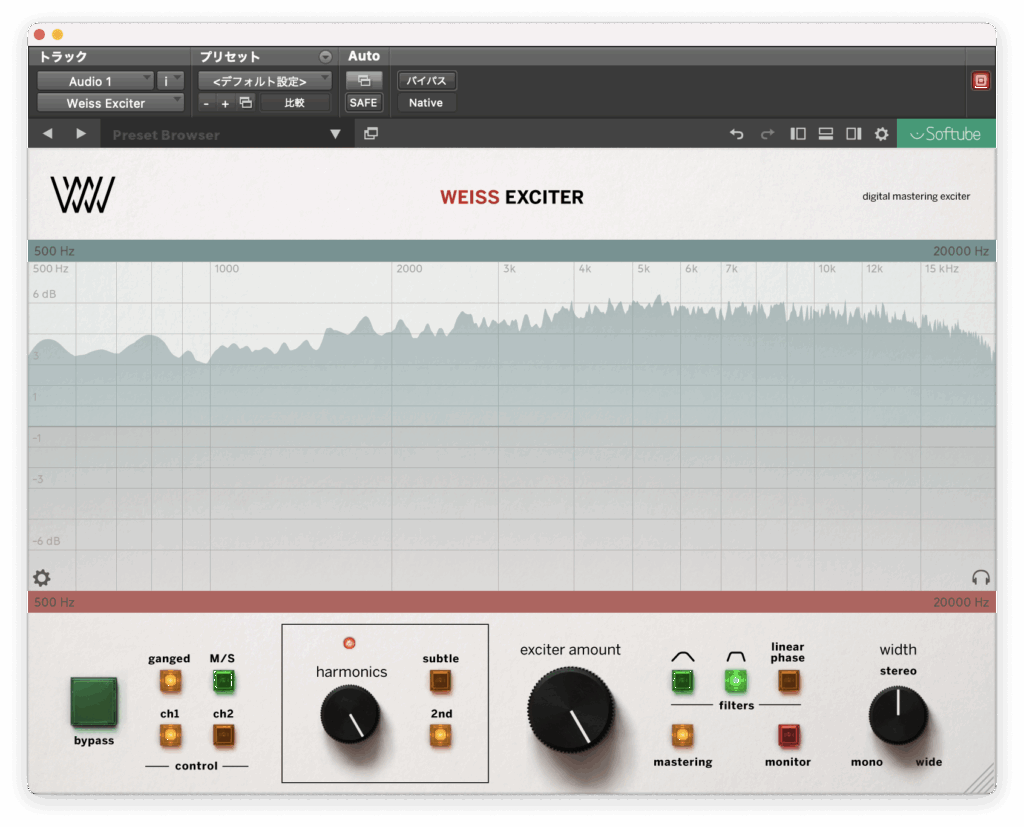Click the 'digital mastering exciter' text
Image resolution: width=1024 pixels, height=827 pixels.
(916, 197)
